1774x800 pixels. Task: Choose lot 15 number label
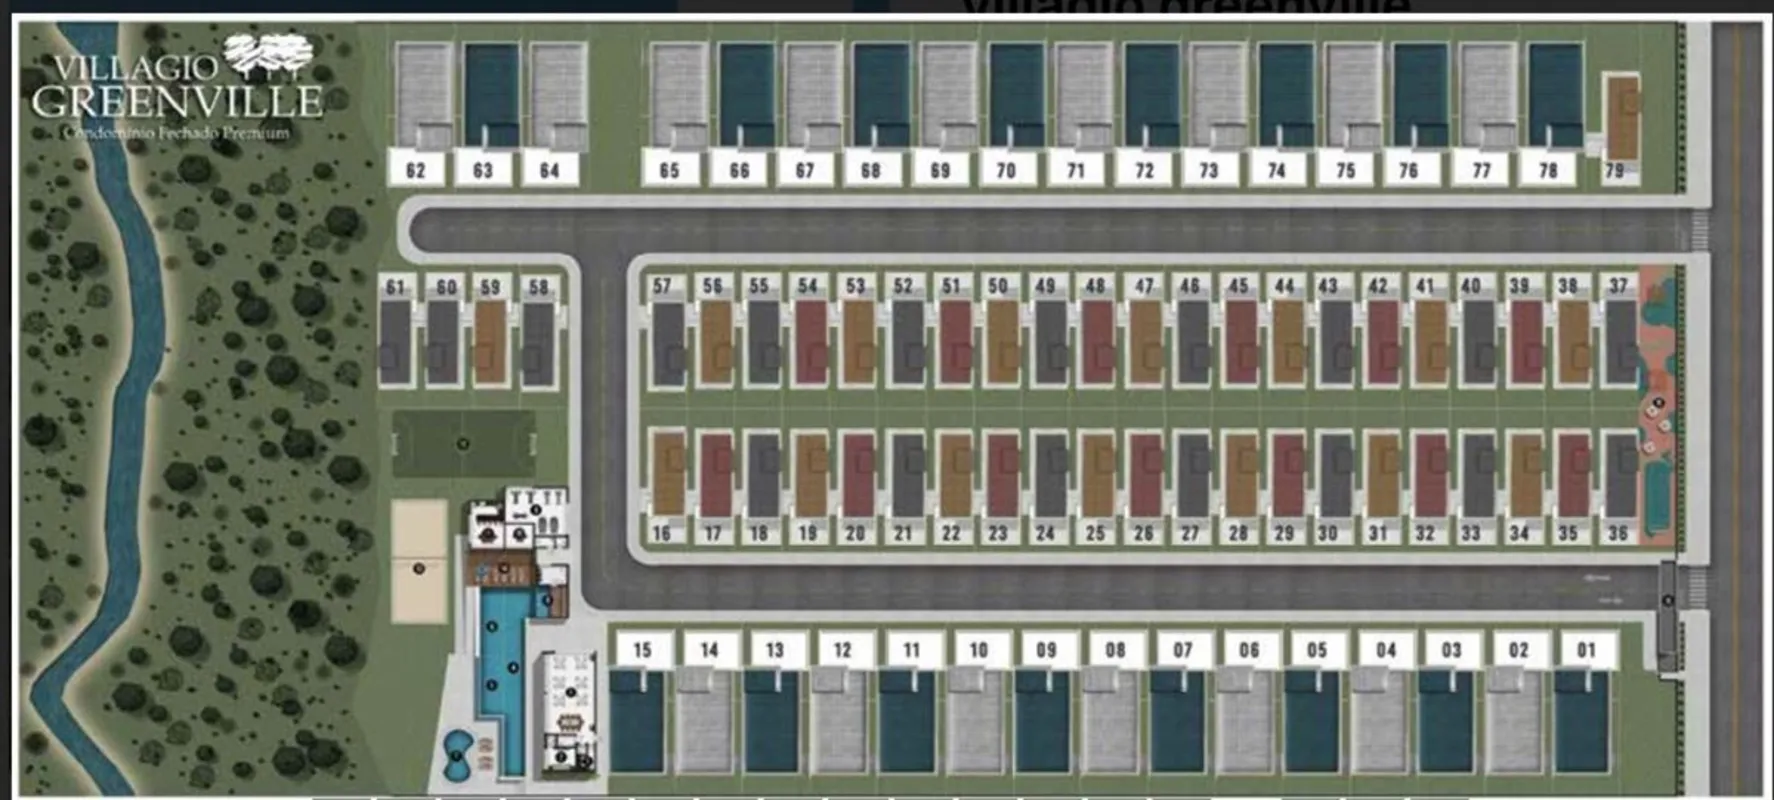[642, 650]
